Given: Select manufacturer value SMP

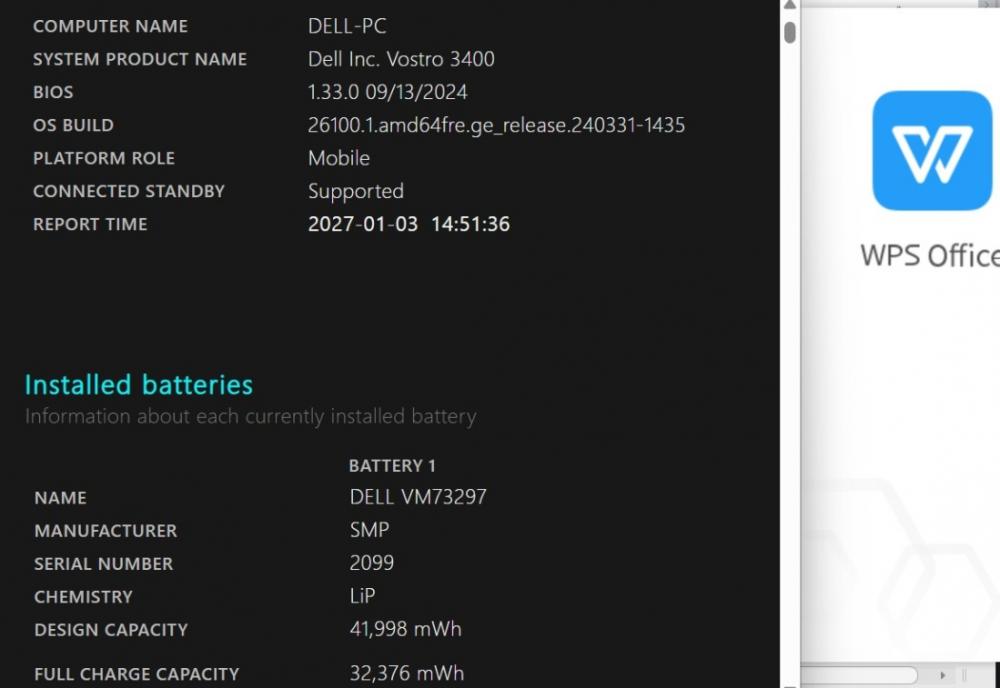Looking at the screenshot, I should tap(369, 530).
